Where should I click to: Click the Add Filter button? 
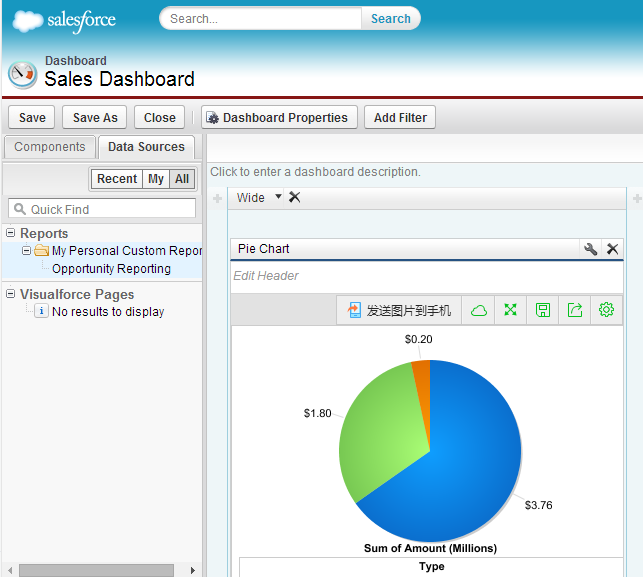click(x=400, y=118)
